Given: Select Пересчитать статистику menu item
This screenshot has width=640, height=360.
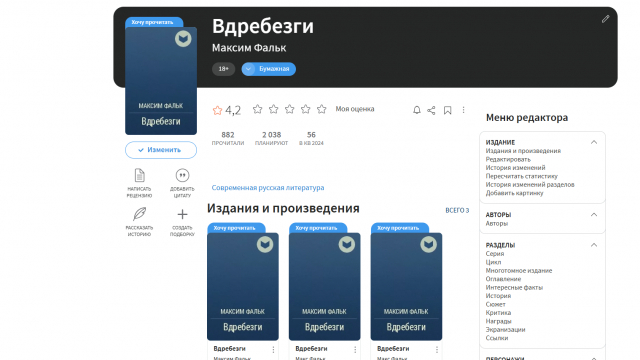Looking at the screenshot, I should pos(522,176).
